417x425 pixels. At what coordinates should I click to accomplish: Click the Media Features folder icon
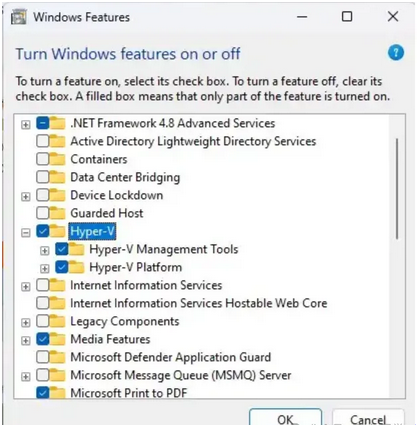coord(58,339)
